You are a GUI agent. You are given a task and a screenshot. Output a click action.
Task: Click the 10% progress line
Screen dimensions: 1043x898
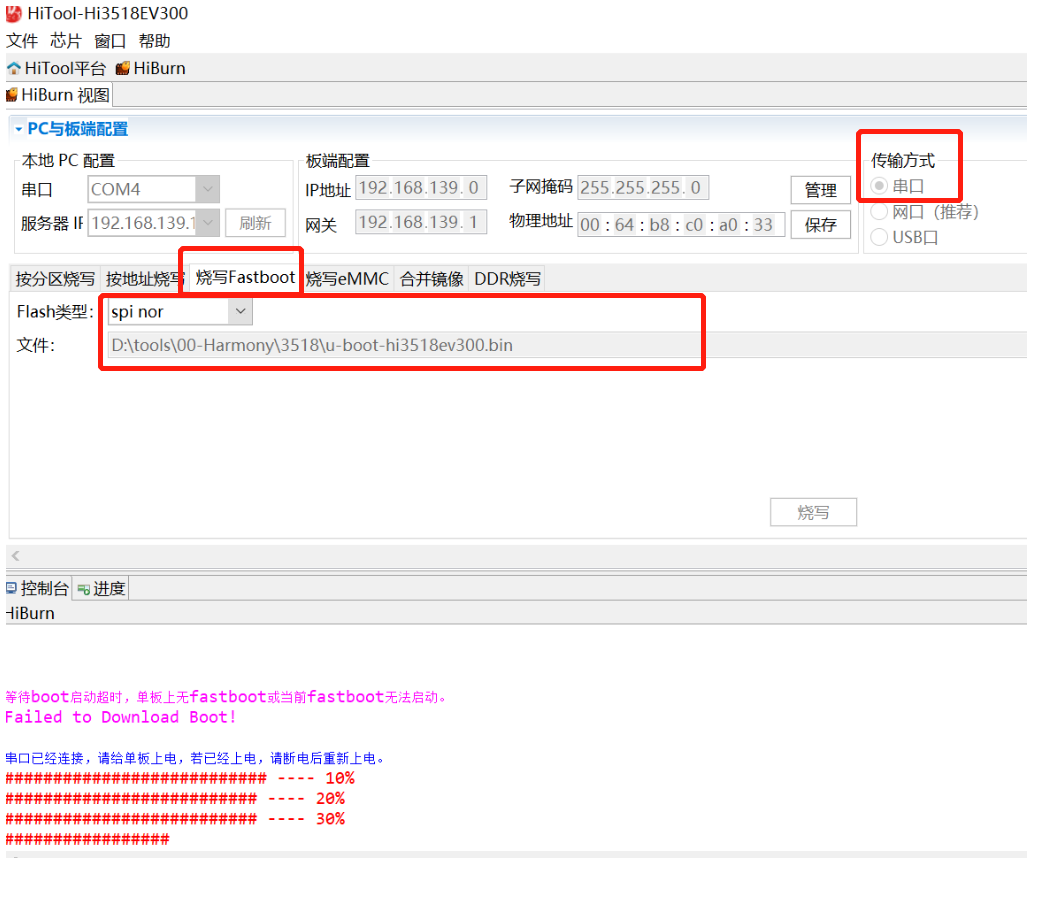point(180,778)
